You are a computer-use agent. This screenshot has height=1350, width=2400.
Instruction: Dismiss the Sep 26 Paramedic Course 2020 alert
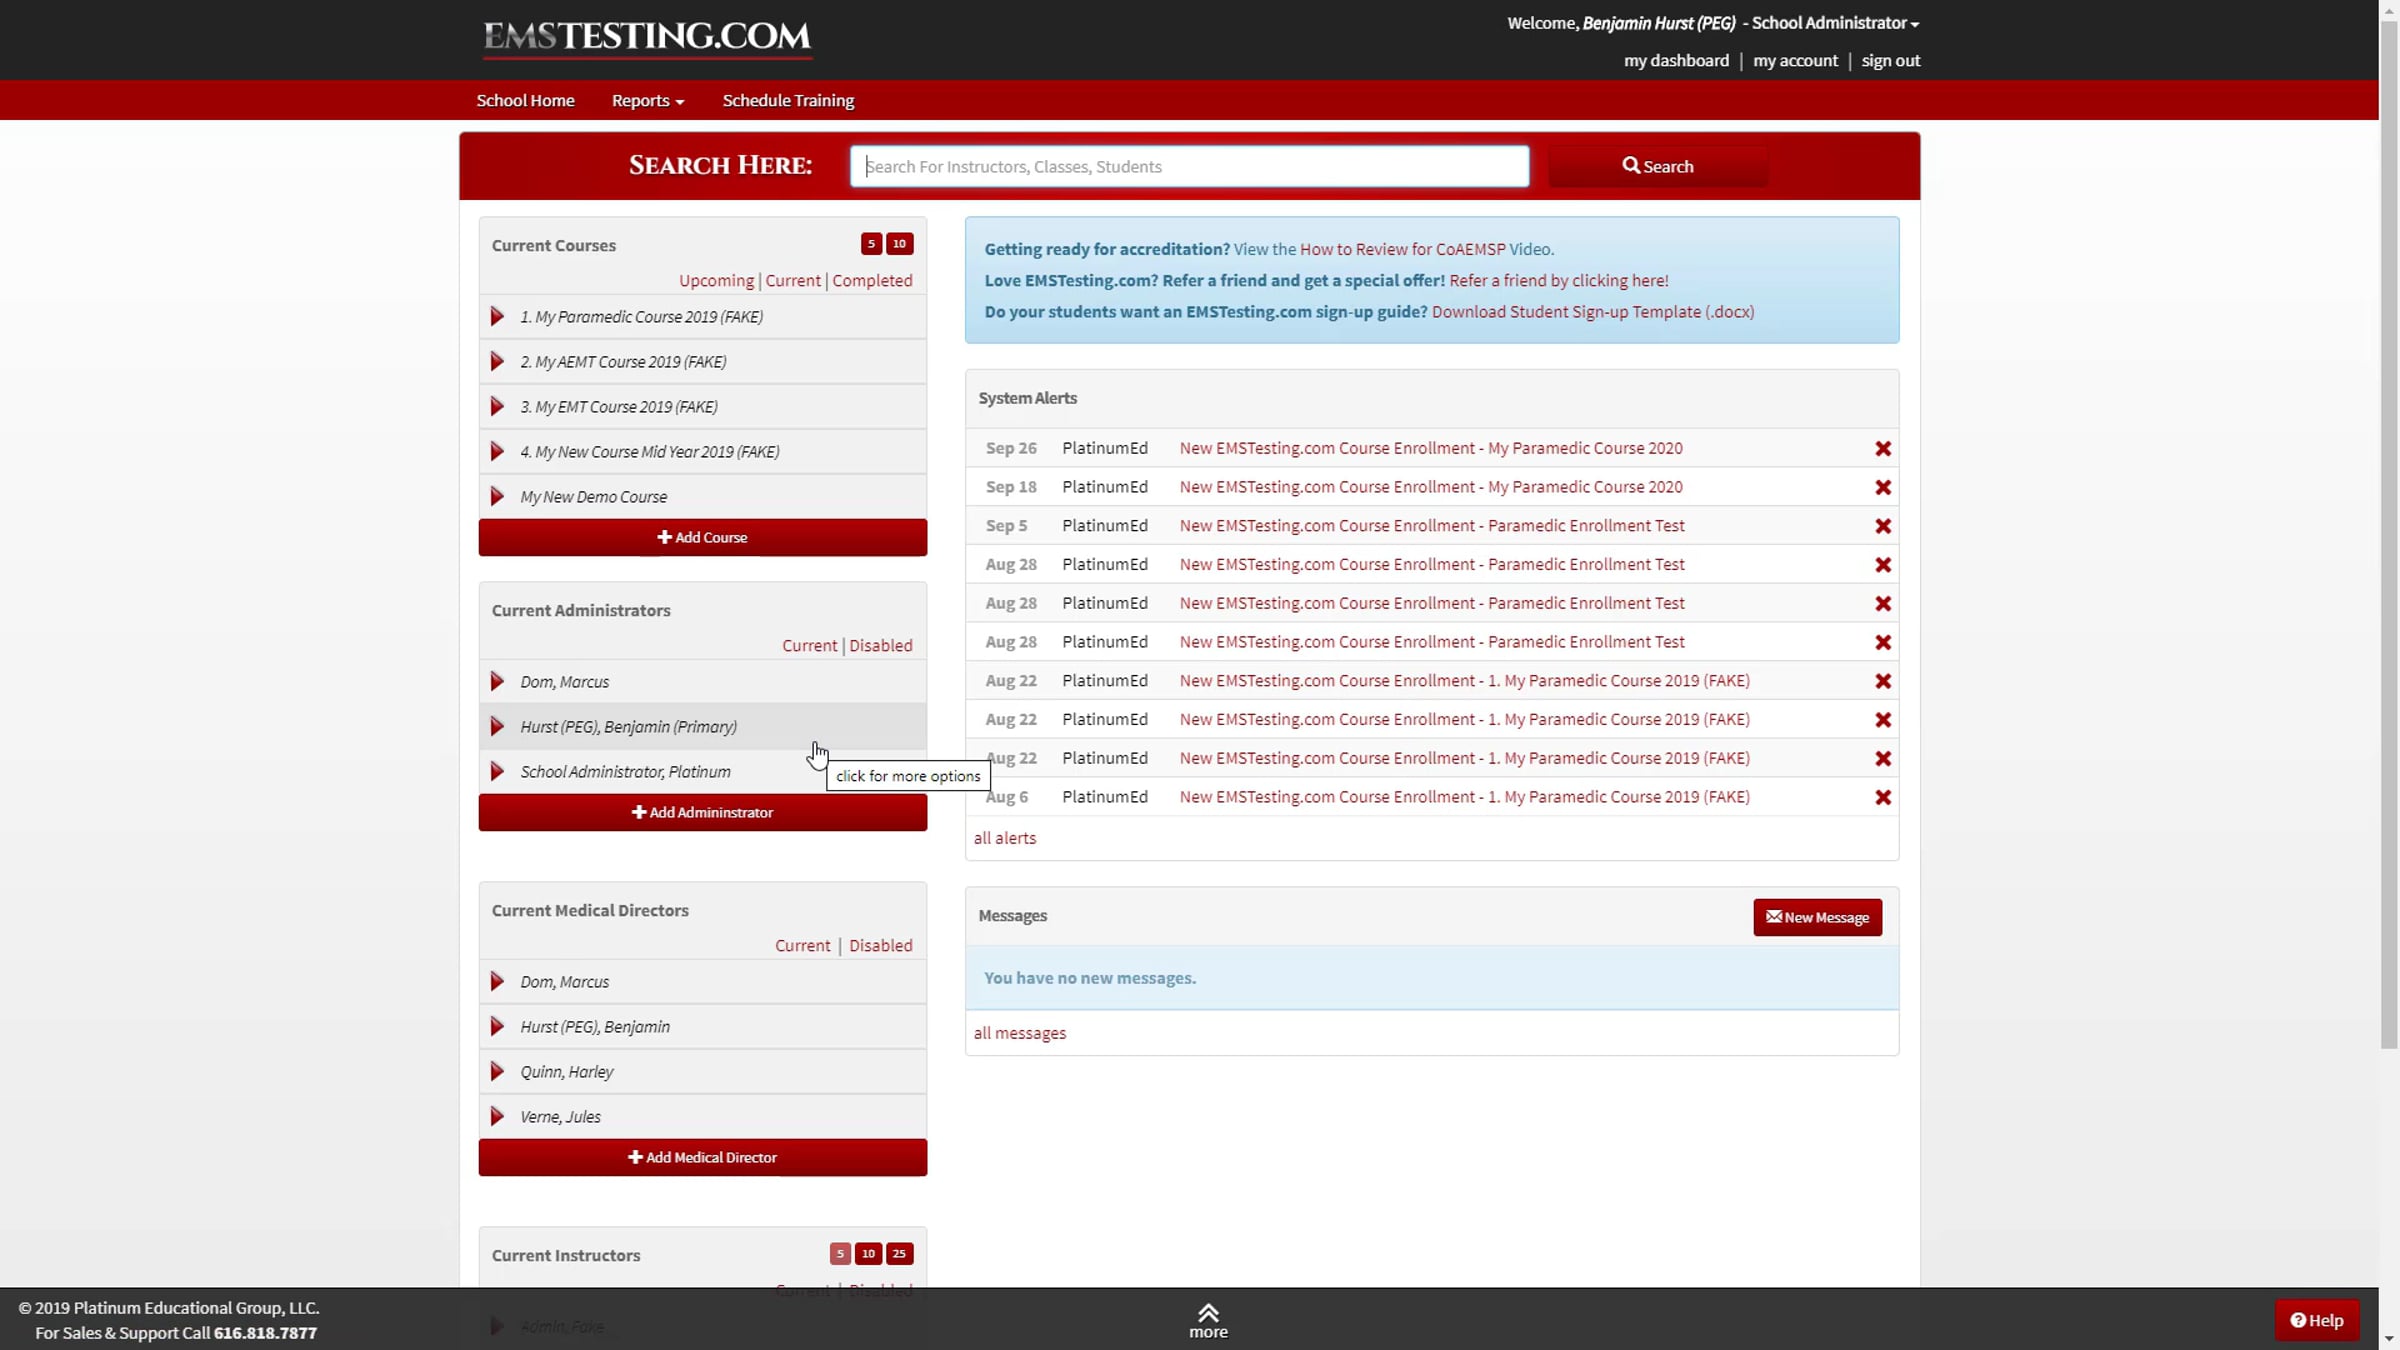pos(1882,448)
